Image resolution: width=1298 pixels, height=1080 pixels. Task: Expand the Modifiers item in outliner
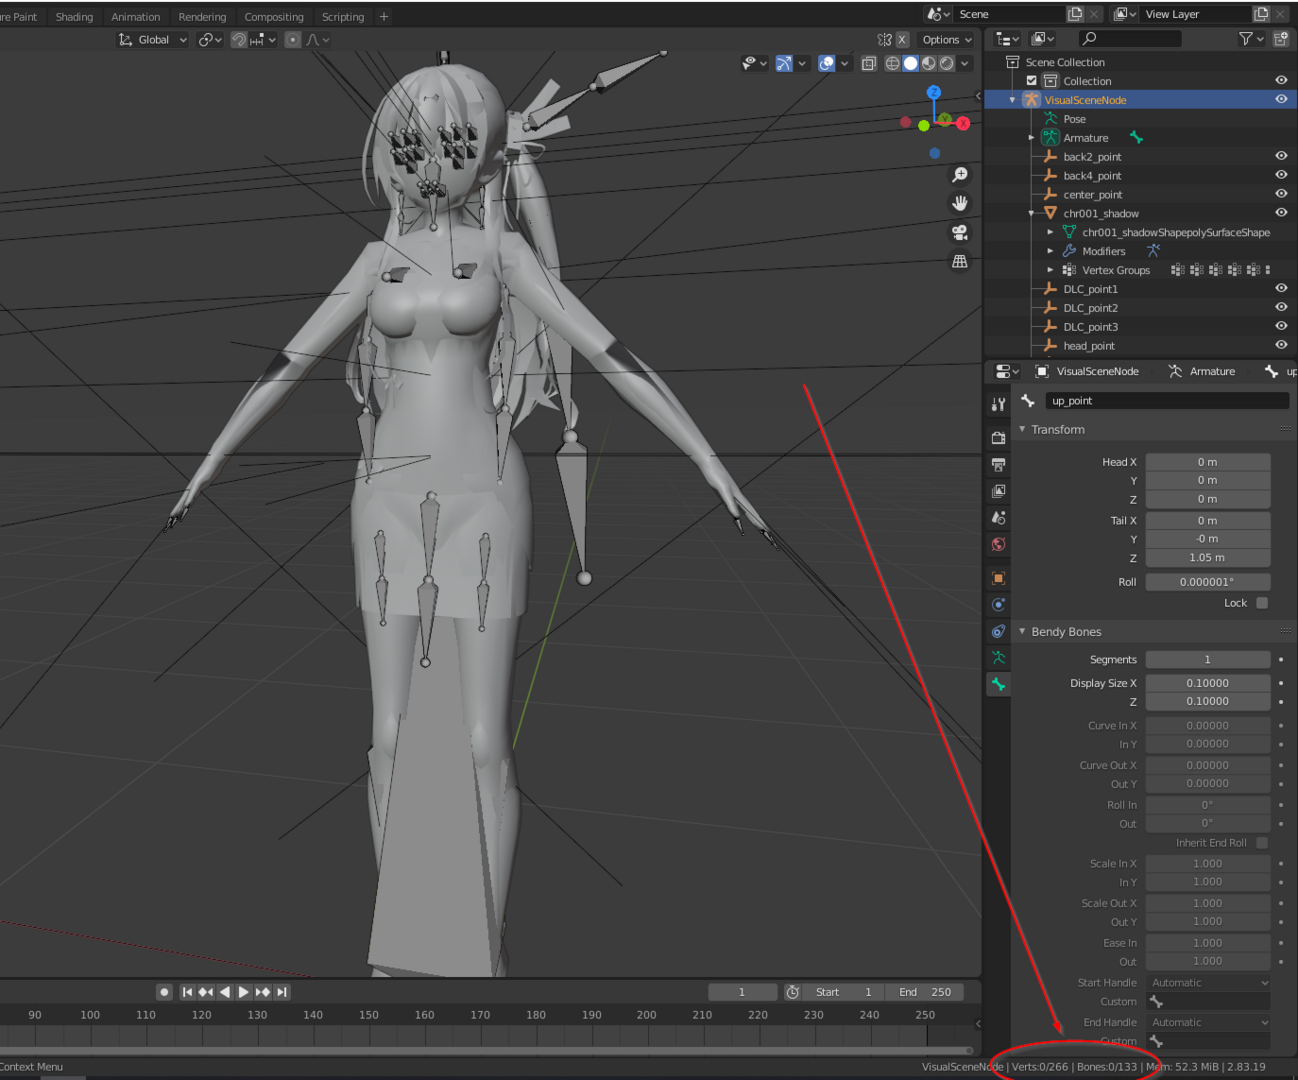[1050, 251]
